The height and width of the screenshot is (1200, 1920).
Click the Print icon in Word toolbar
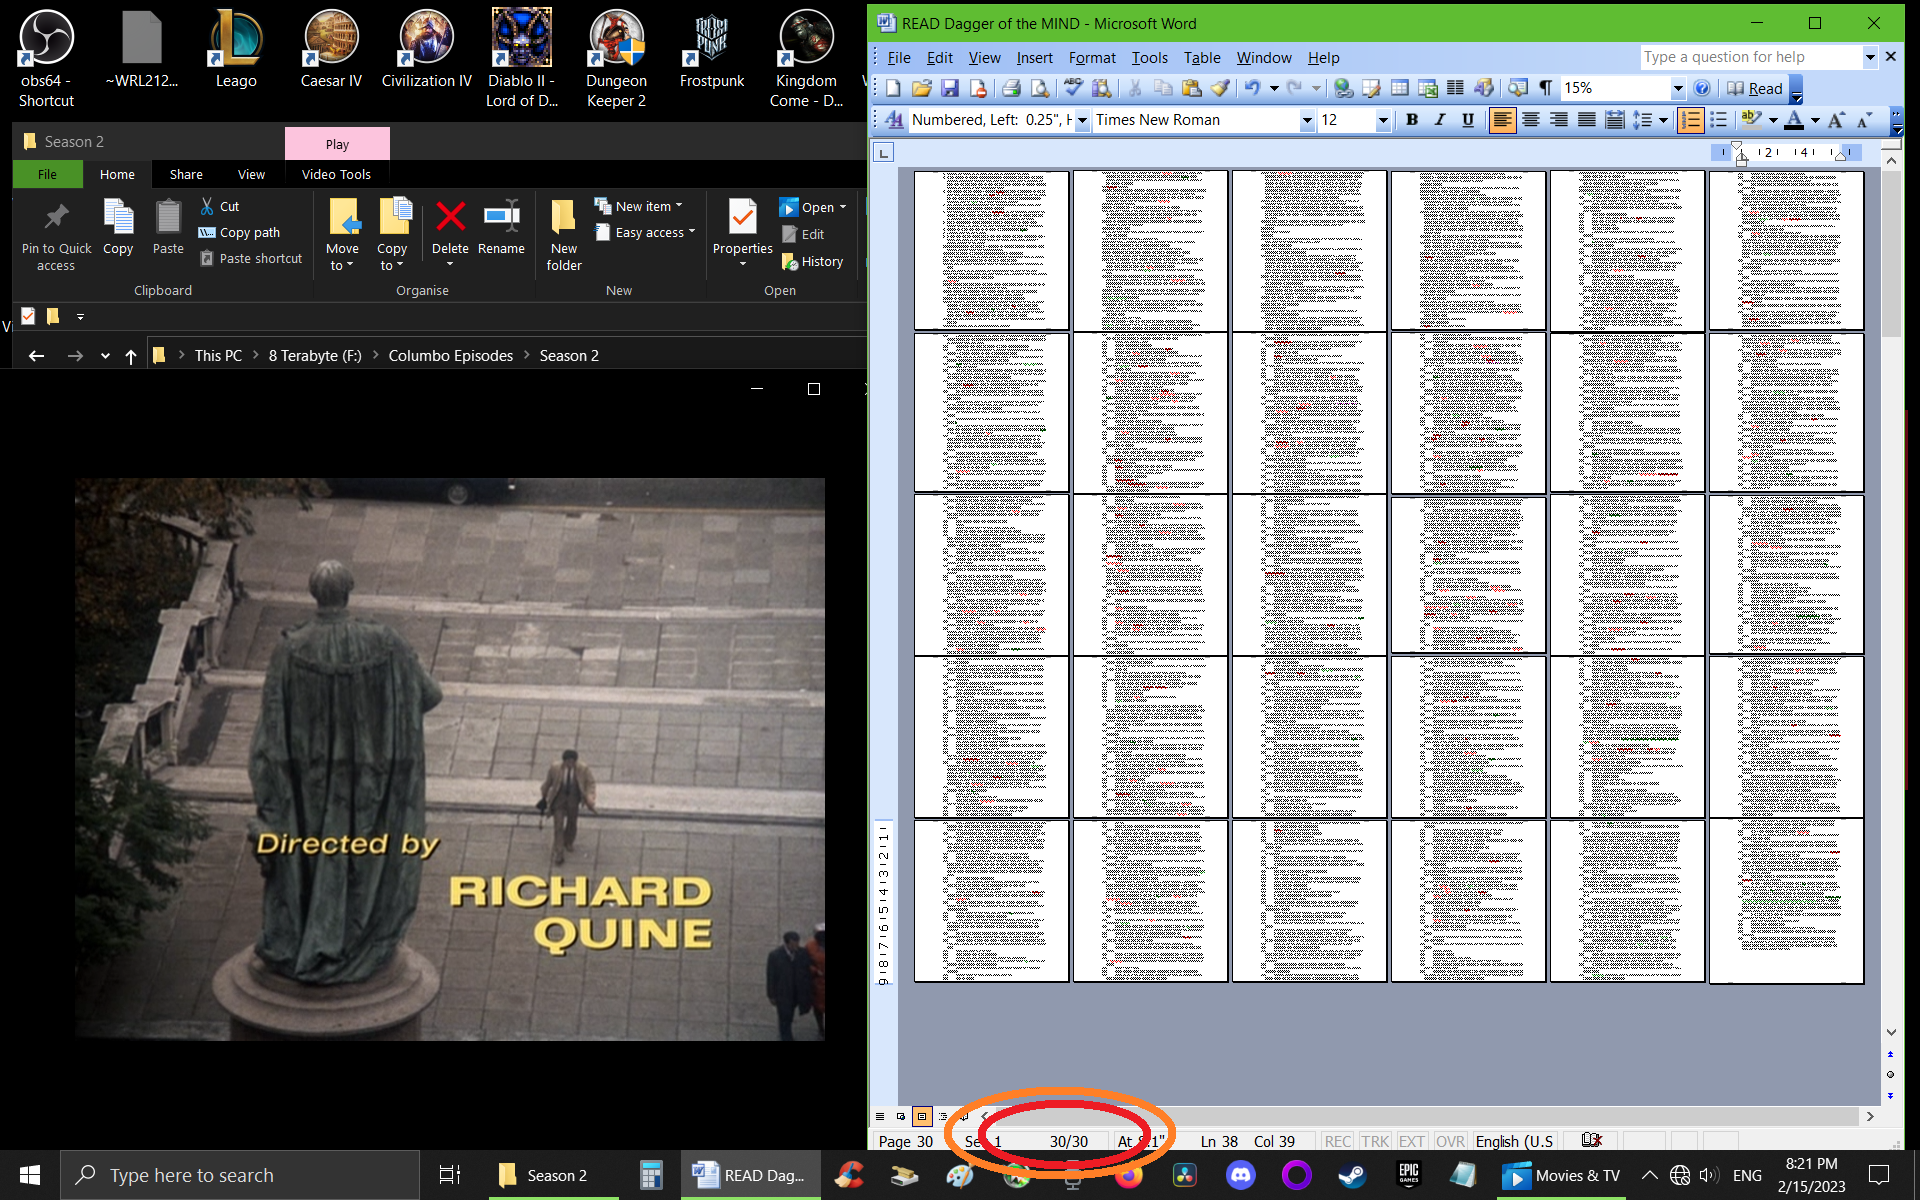tap(1011, 89)
